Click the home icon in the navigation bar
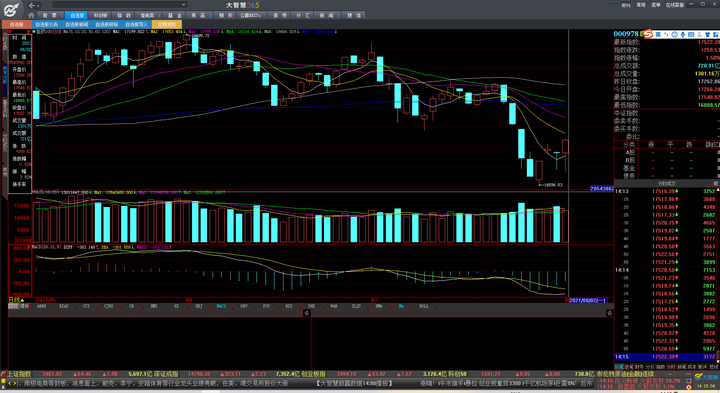 click(31, 15)
